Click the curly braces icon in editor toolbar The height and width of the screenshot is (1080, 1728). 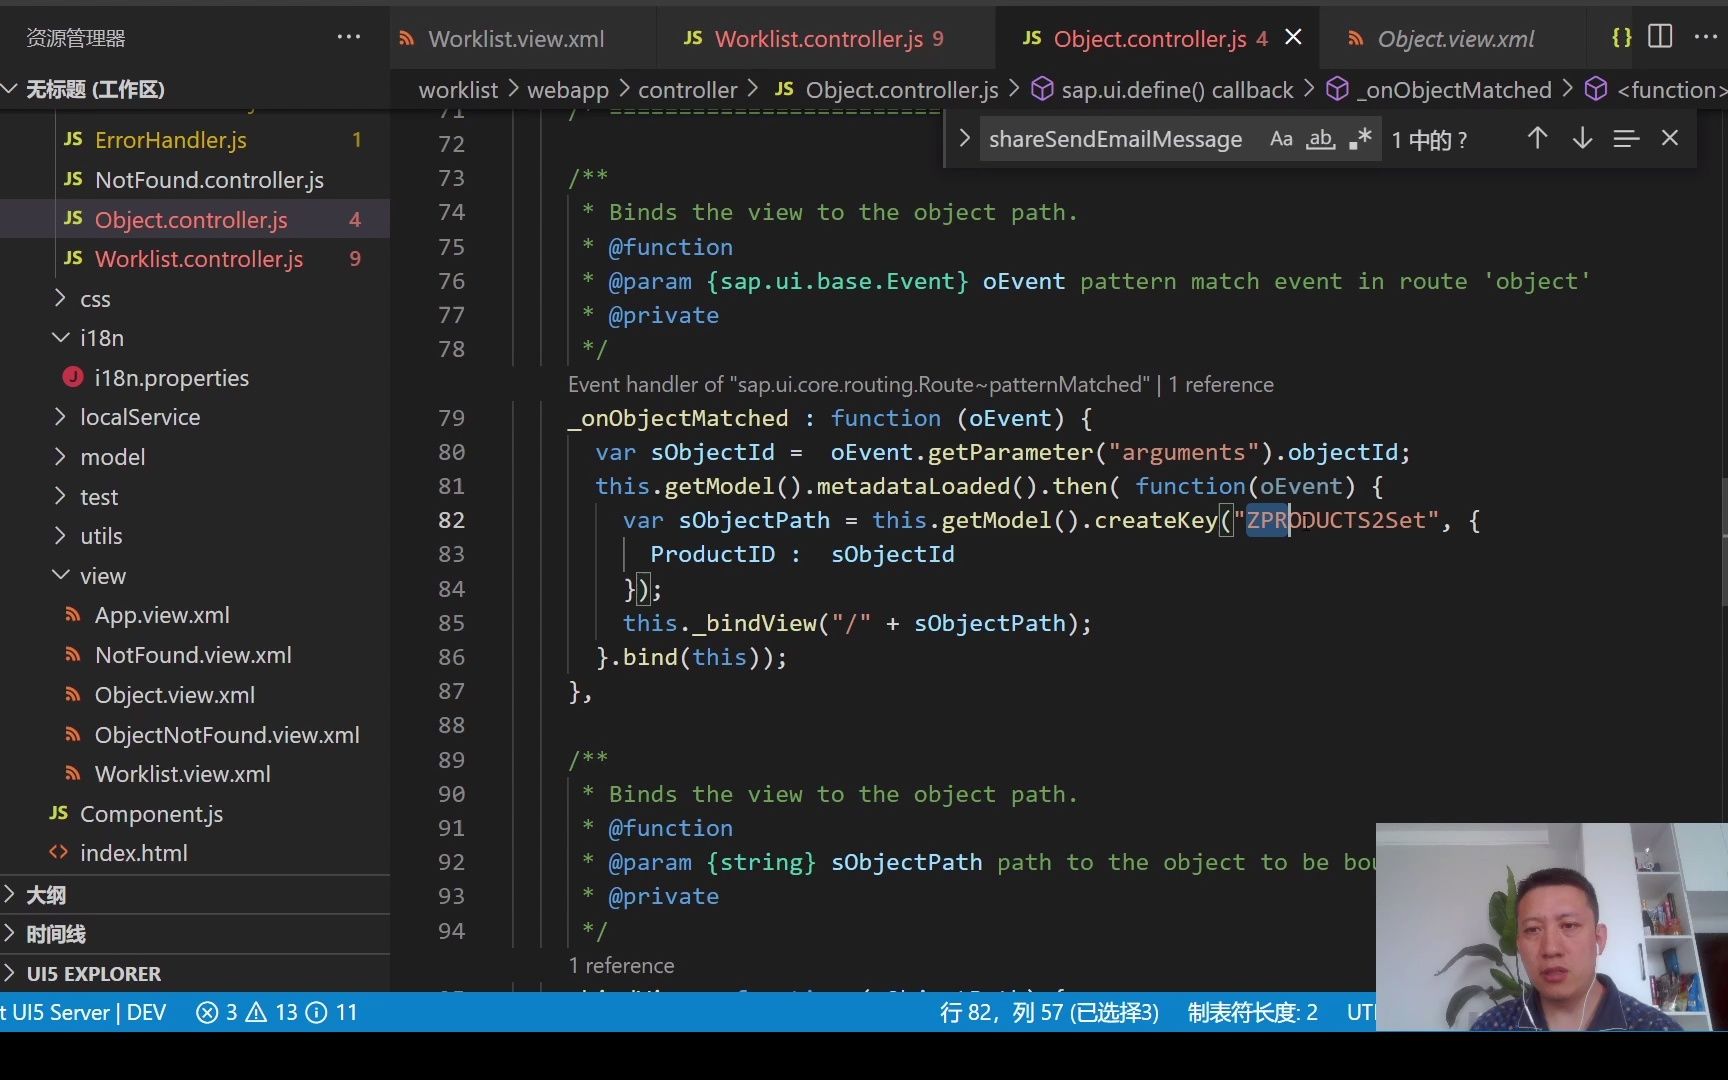[1621, 36]
